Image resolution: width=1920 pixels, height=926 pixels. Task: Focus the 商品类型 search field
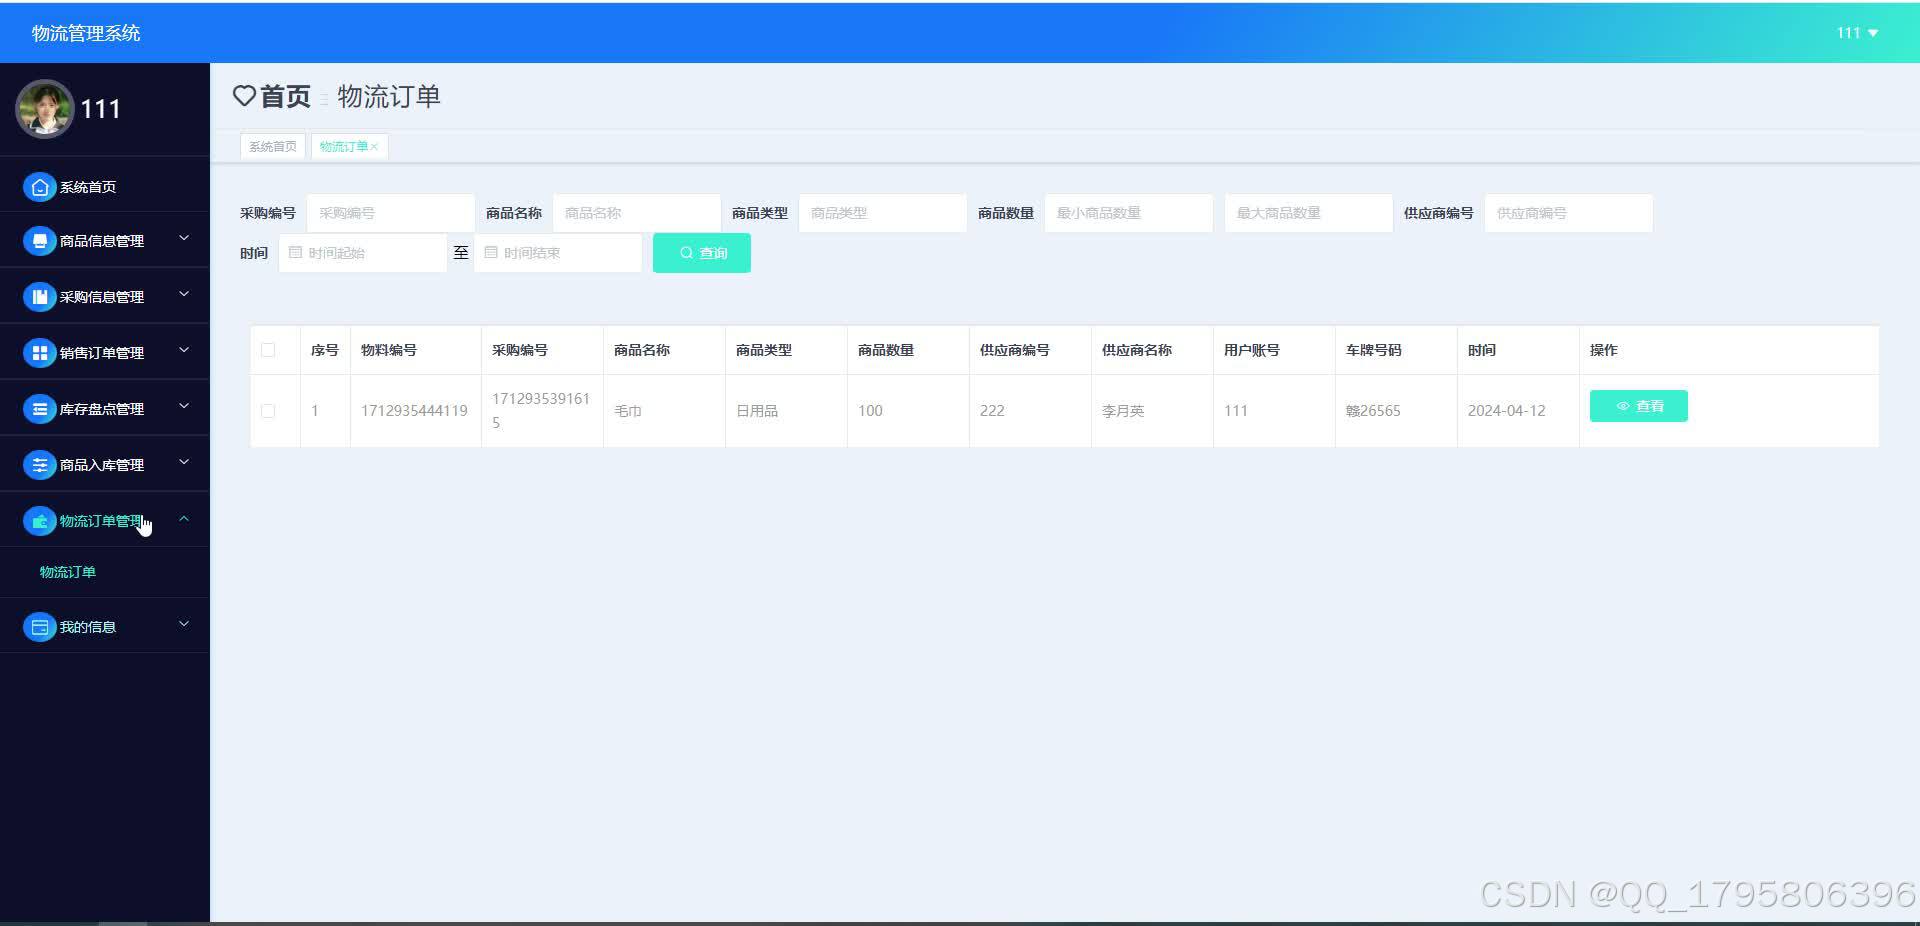(883, 213)
